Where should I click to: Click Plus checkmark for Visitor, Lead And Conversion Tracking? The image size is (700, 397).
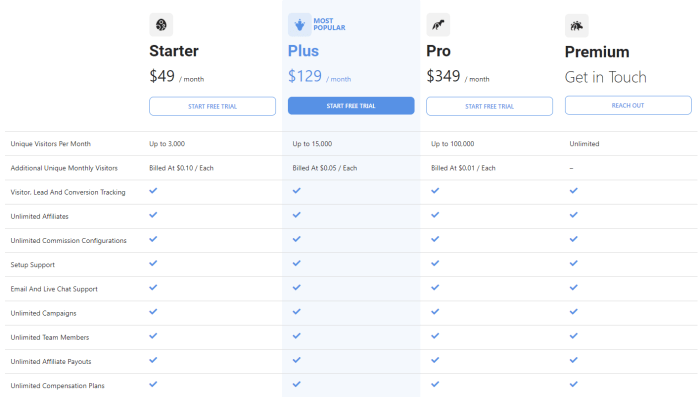pos(296,191)
